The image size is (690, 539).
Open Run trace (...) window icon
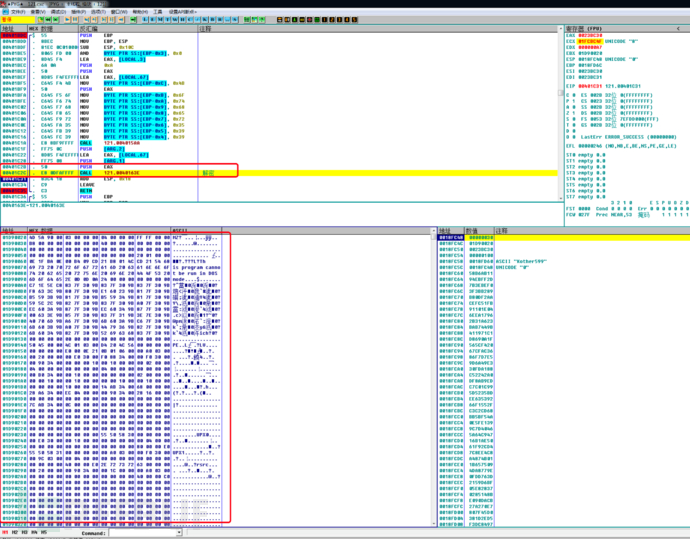click(x=227, y=19)
